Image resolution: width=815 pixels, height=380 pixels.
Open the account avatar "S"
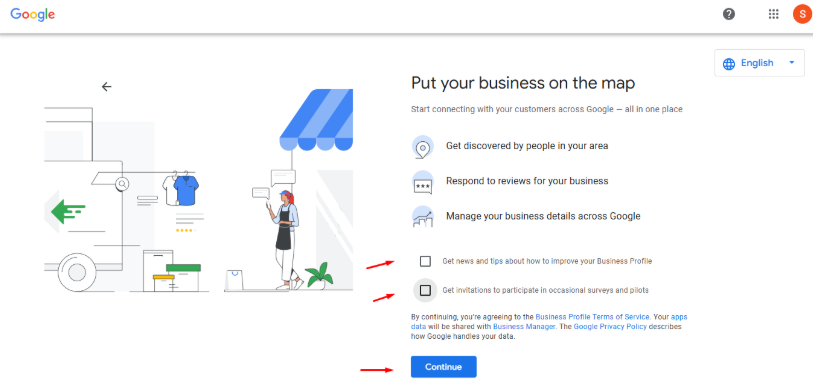click(802, 14)
